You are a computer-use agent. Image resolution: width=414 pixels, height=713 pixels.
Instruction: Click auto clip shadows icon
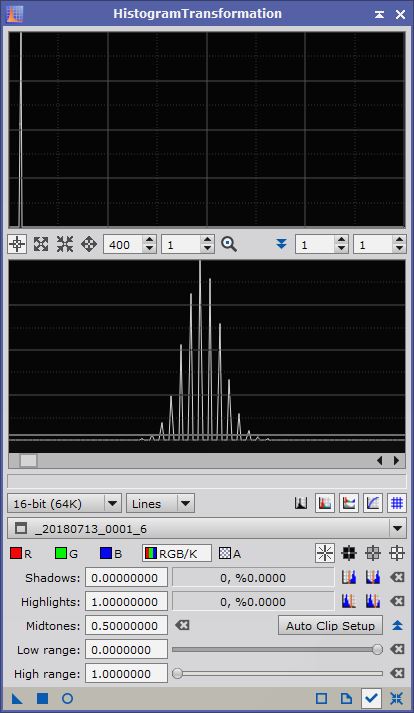[348, 577]
